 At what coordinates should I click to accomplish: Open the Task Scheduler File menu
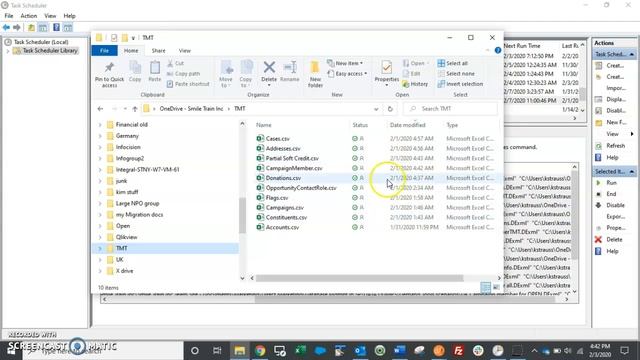9,16
